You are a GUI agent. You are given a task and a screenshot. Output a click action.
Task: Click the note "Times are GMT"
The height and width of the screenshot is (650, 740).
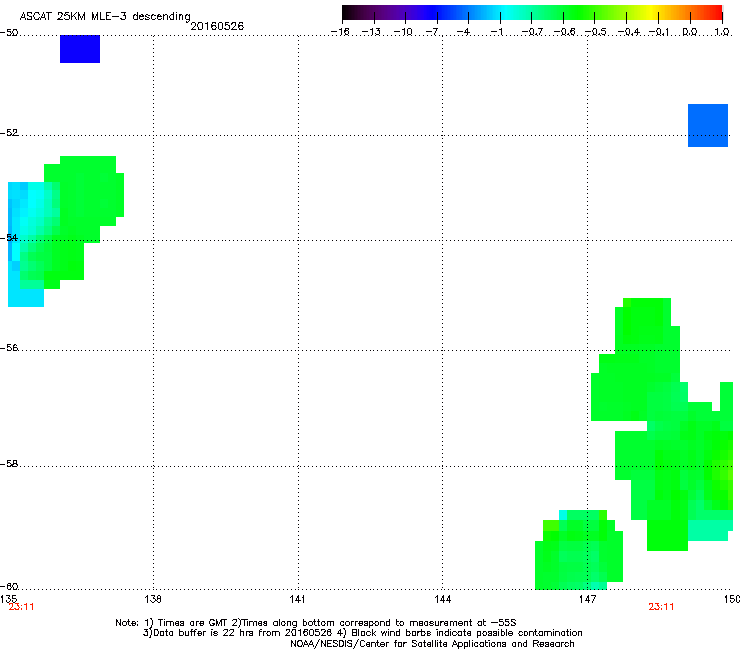pos(192,623)
